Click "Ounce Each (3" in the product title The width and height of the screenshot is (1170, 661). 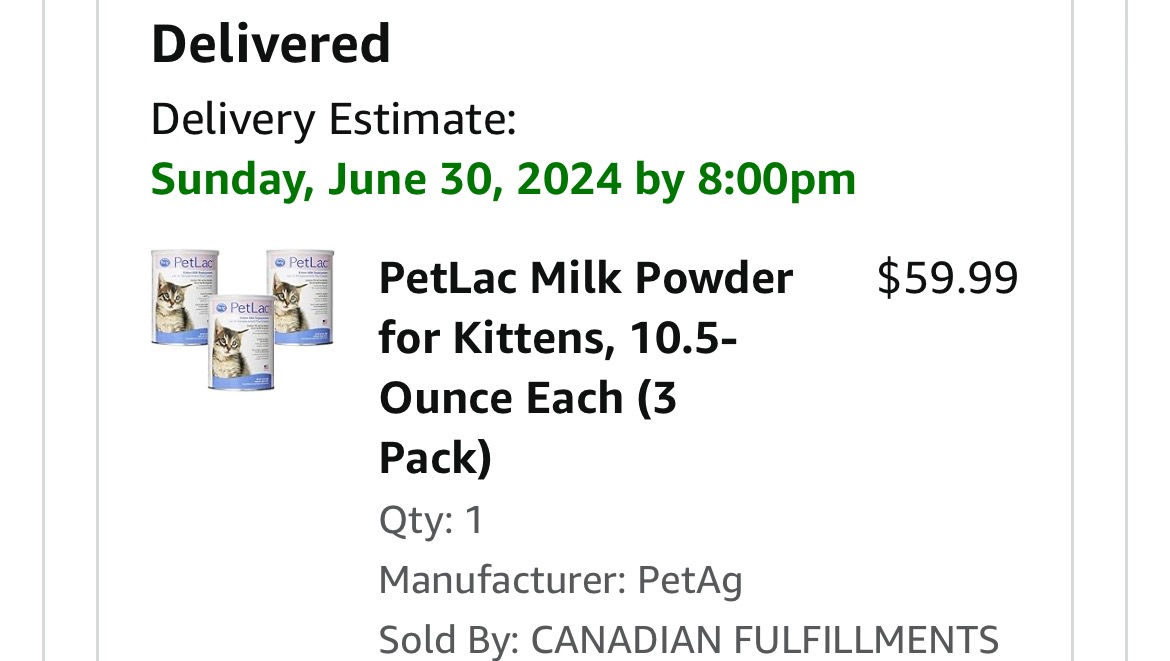(x=528, y=398)
